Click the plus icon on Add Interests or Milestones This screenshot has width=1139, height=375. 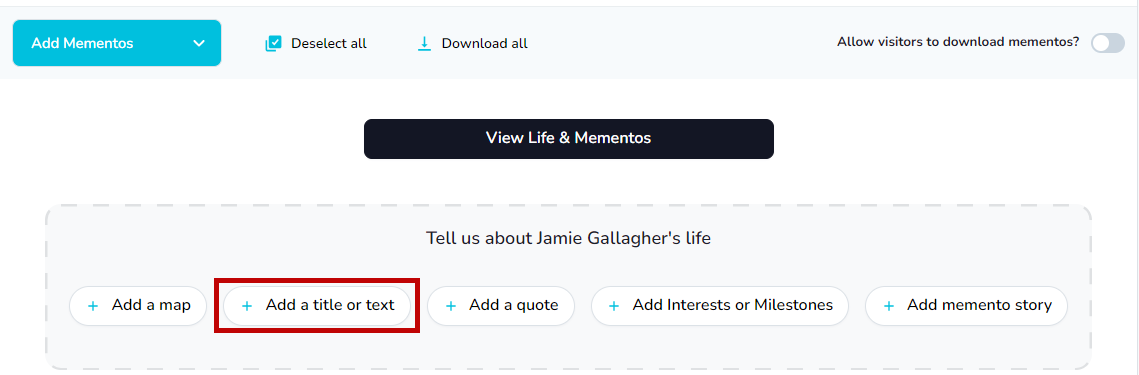click(x=614, y=307)
